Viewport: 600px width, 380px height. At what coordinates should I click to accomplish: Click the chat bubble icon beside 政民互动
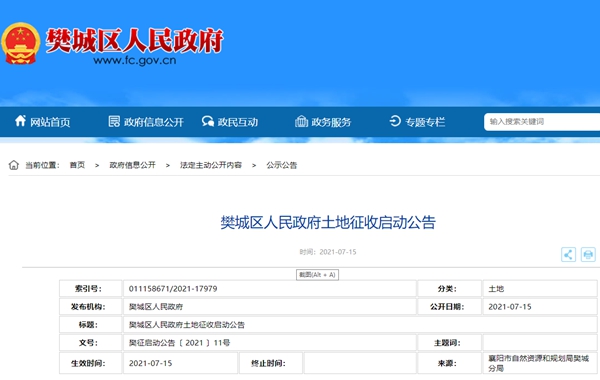click(208, 121)
